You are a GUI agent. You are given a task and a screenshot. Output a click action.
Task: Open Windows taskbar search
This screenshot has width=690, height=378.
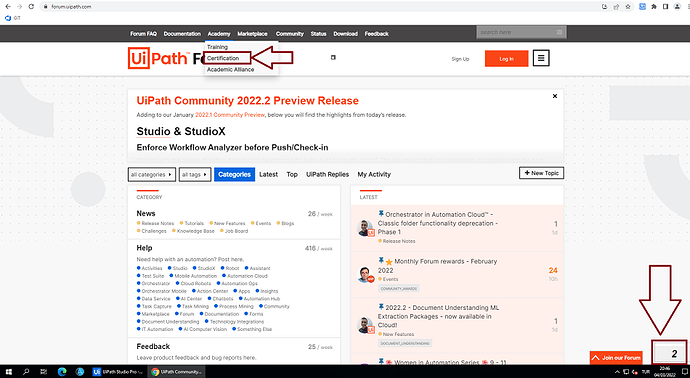[x=26, y=372]
